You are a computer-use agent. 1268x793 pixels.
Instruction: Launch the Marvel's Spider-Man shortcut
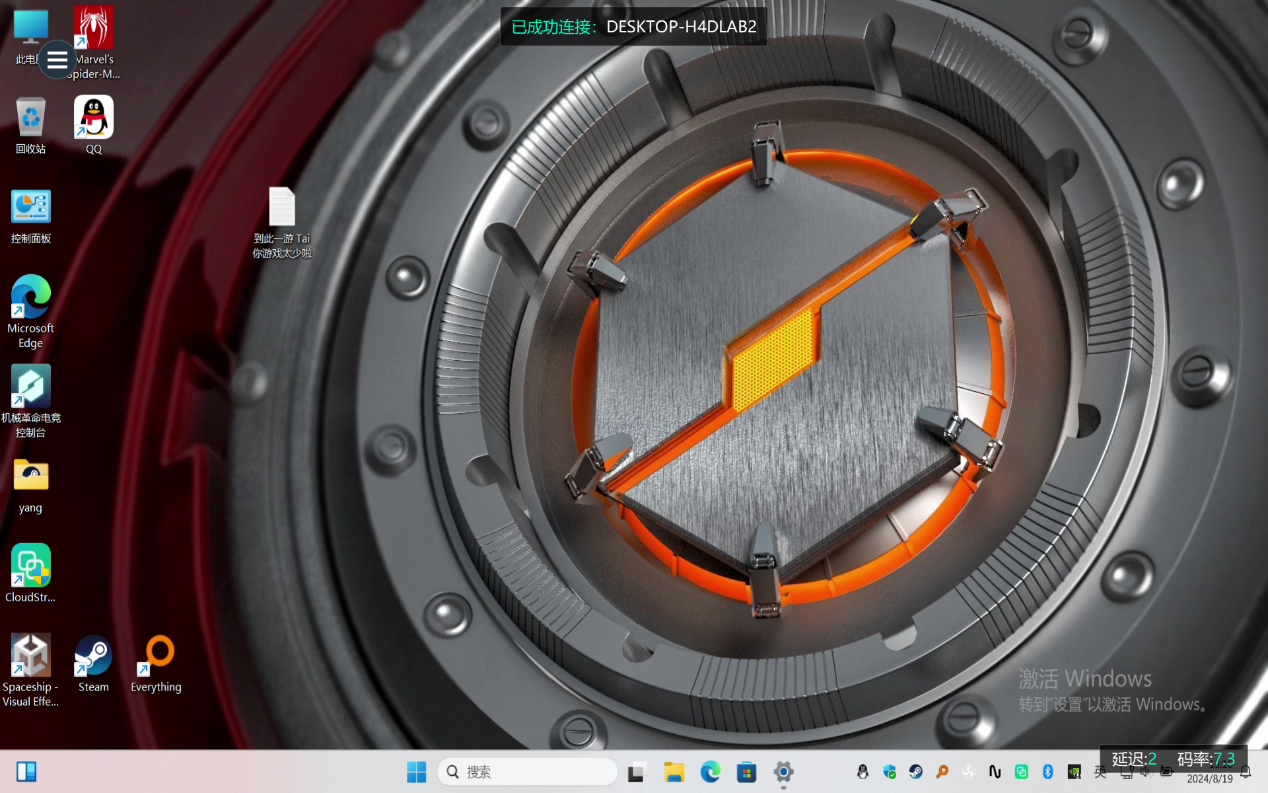94,43
